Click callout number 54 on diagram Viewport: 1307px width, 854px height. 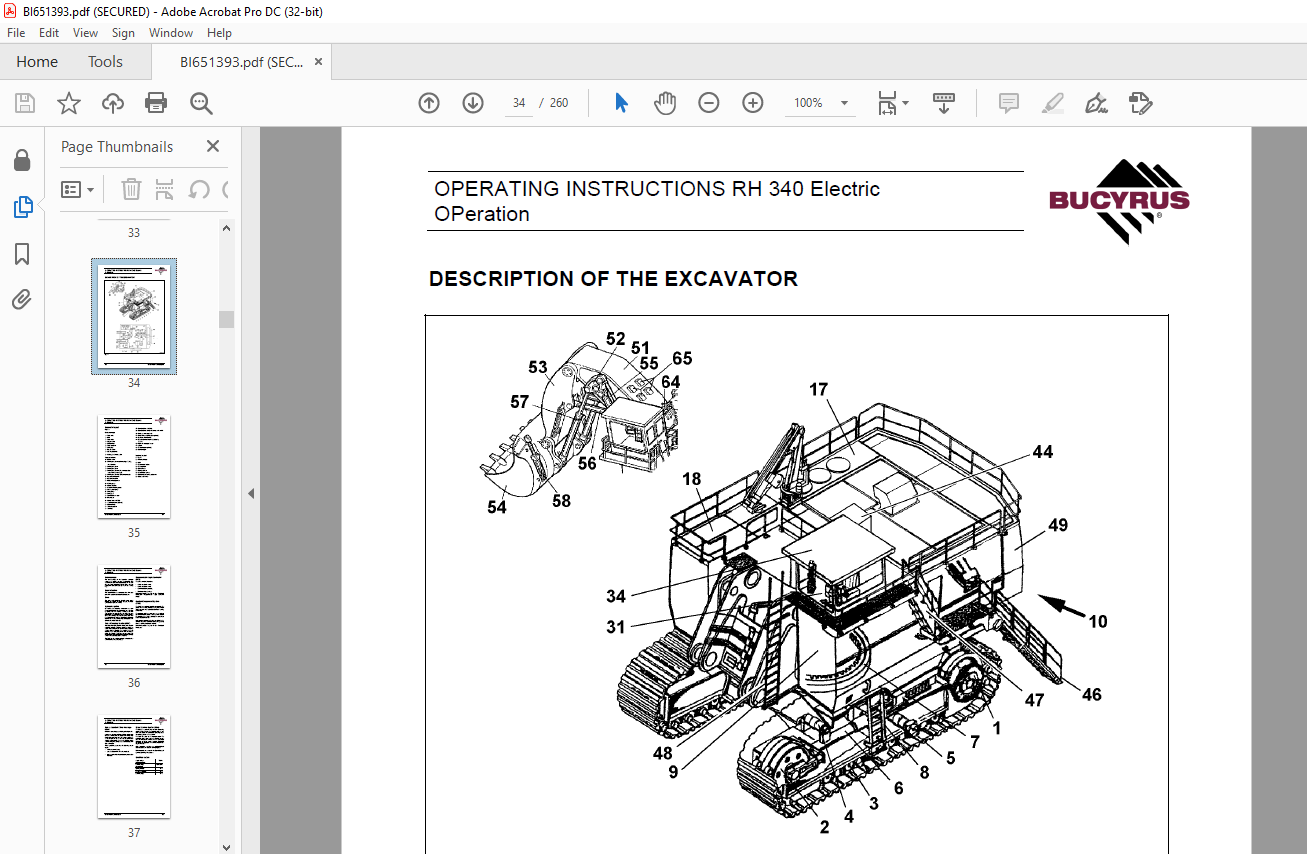click(497, 507)
